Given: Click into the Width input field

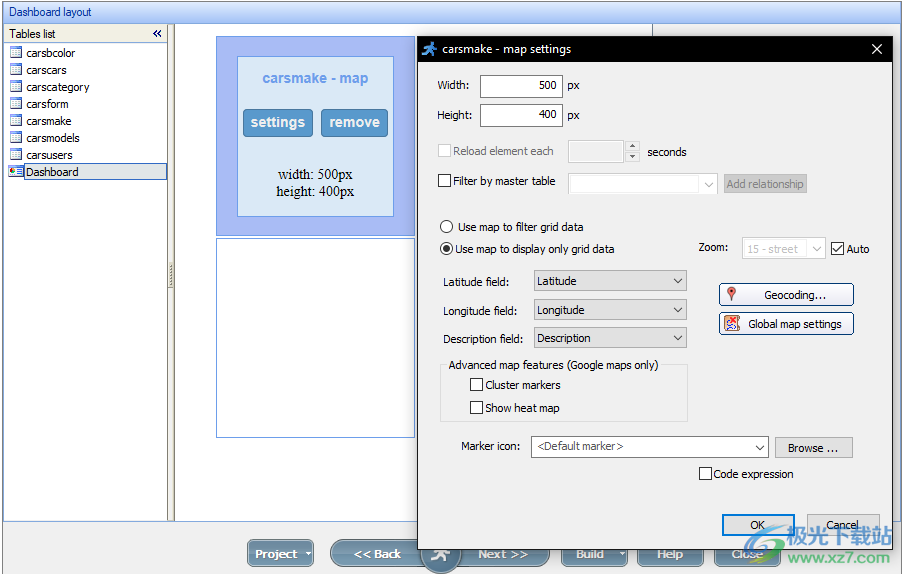Looking at the screenshot, I should click(520, 86).
